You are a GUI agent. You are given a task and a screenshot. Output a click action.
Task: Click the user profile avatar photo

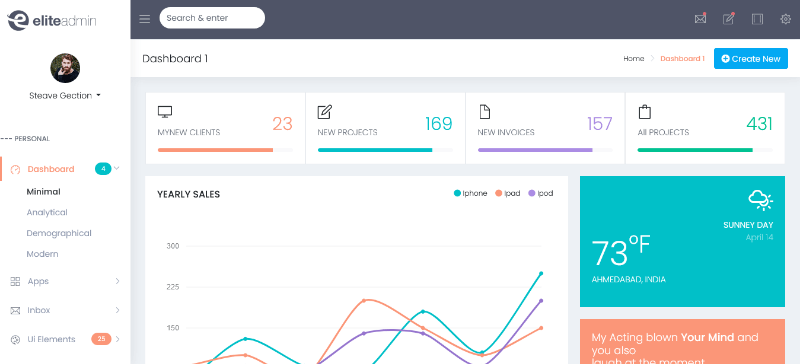65,68
